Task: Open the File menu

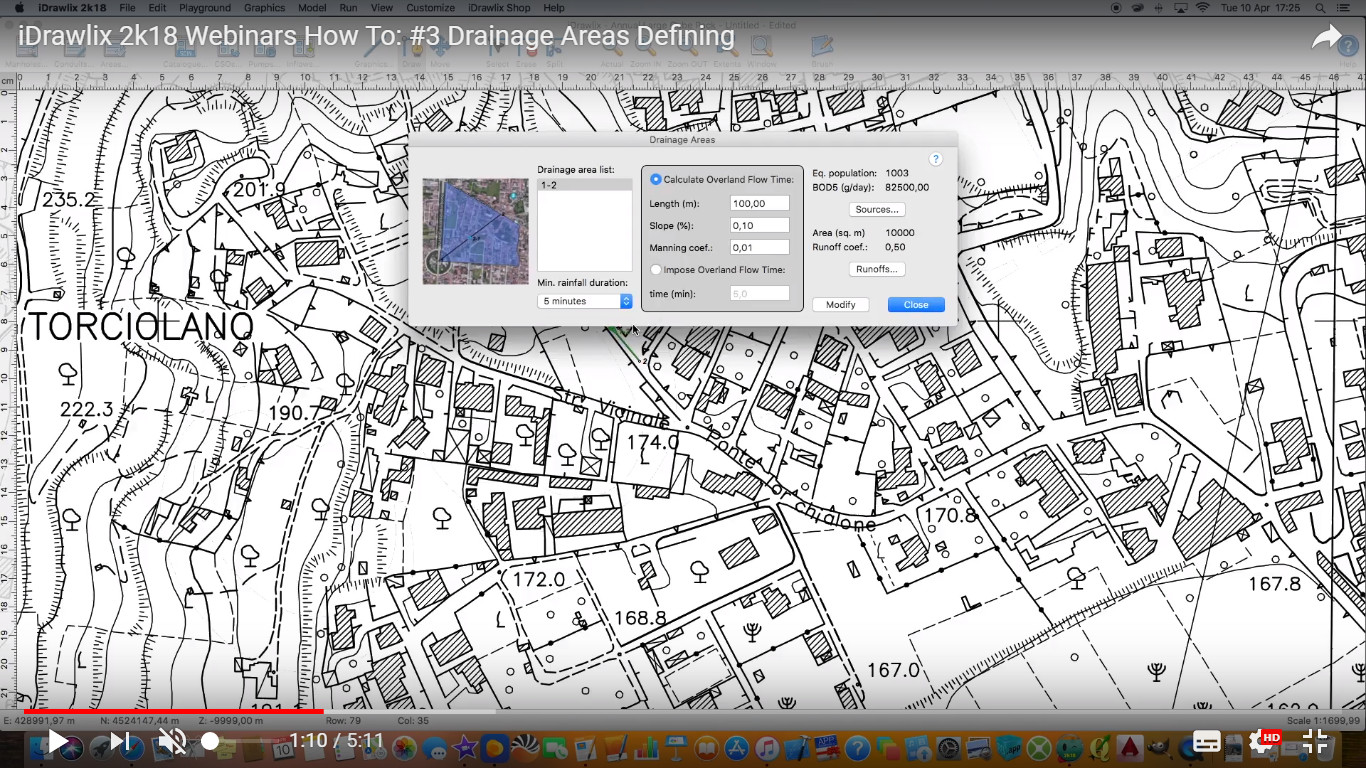Action: [x=127, y=7]
